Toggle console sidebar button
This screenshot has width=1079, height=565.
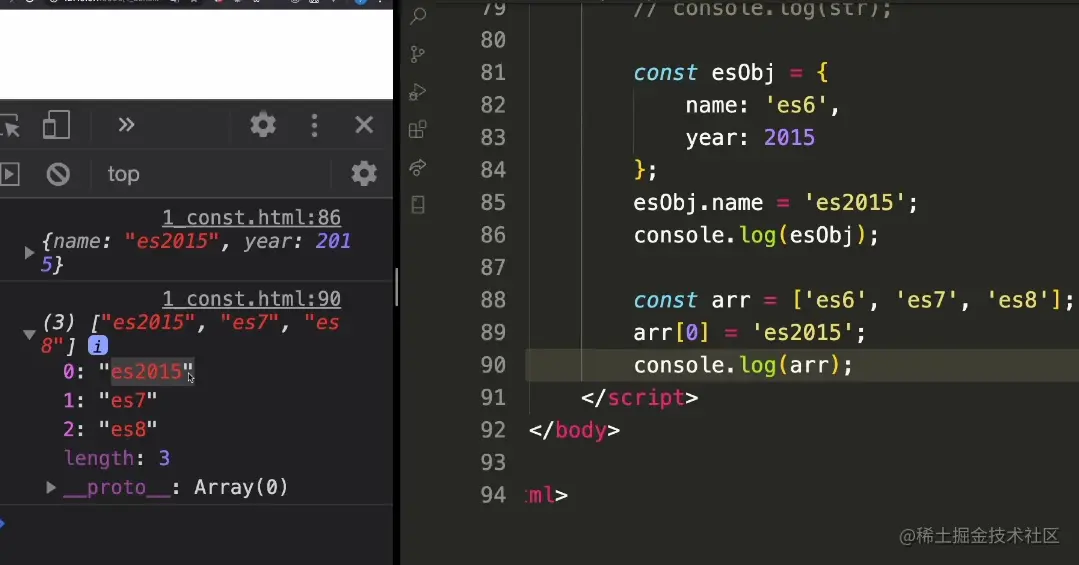tap(10, 174)
